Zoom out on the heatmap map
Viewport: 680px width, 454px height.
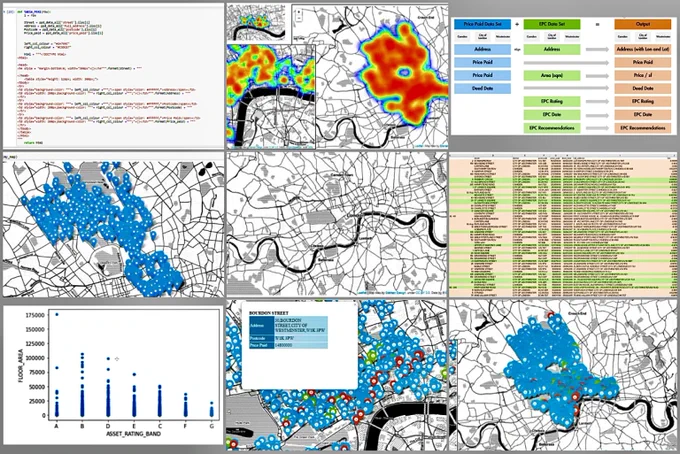point(299,18)
